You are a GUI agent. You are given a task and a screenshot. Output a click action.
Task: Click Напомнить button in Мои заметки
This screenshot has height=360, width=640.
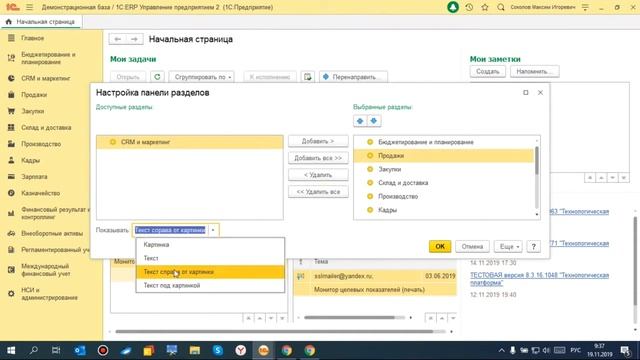pyautogui.click(x=534, y=71)
